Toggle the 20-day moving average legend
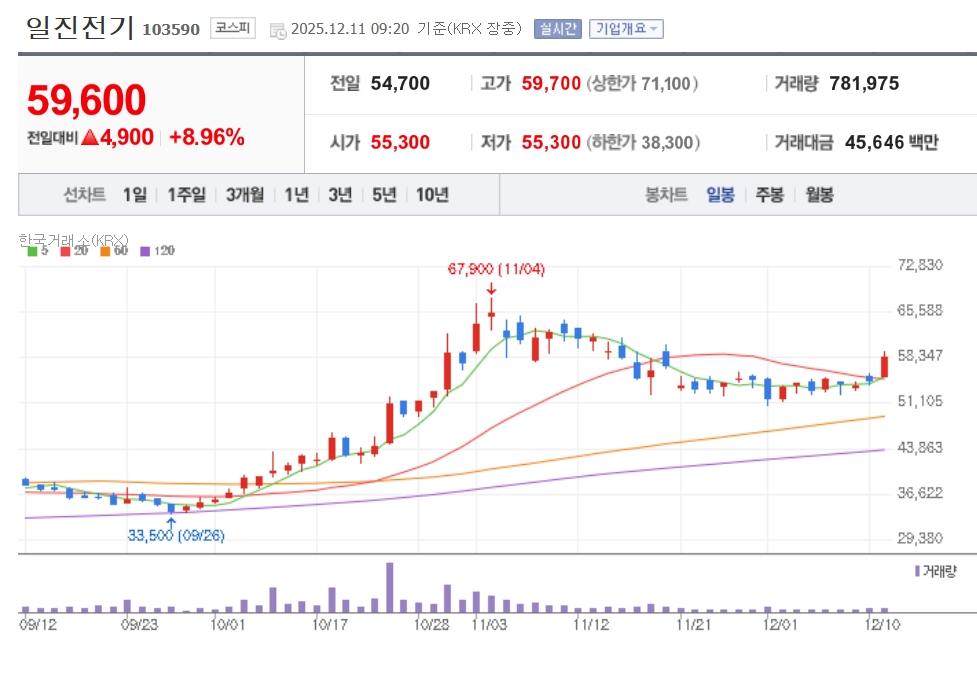This screenshot has height=677, width=977. click(x=73, y=251)
